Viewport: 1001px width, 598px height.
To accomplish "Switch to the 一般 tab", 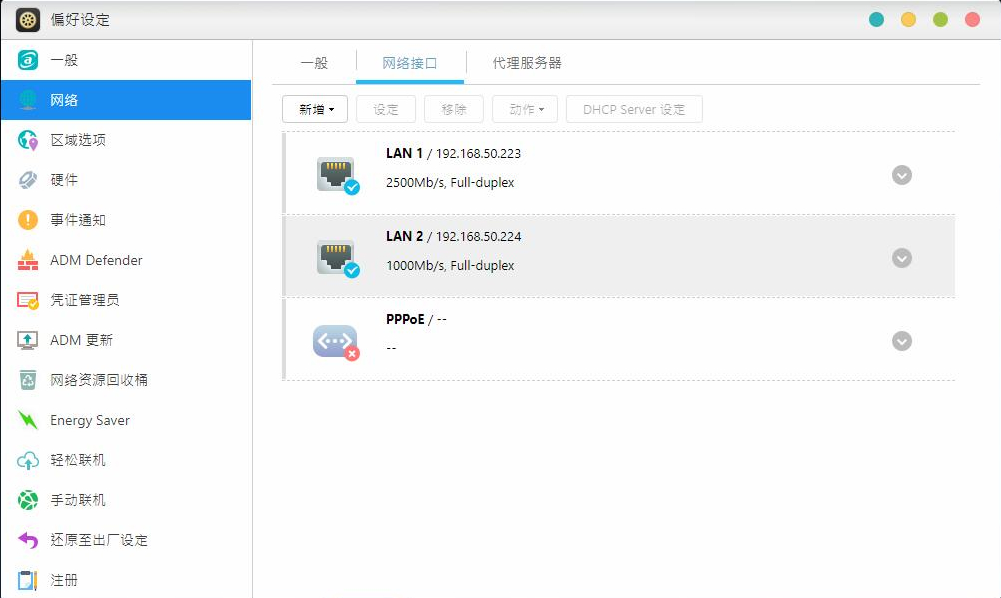I will click(314, 62).
